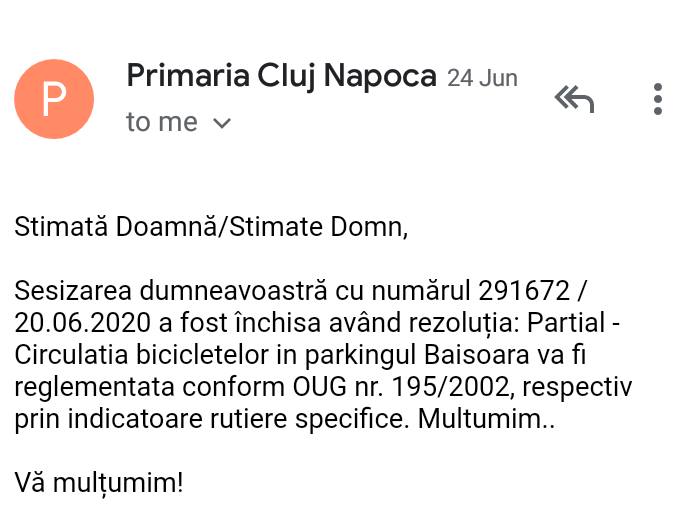Open the three-dot more options menu
684x525 pixels.
[658, 99]
